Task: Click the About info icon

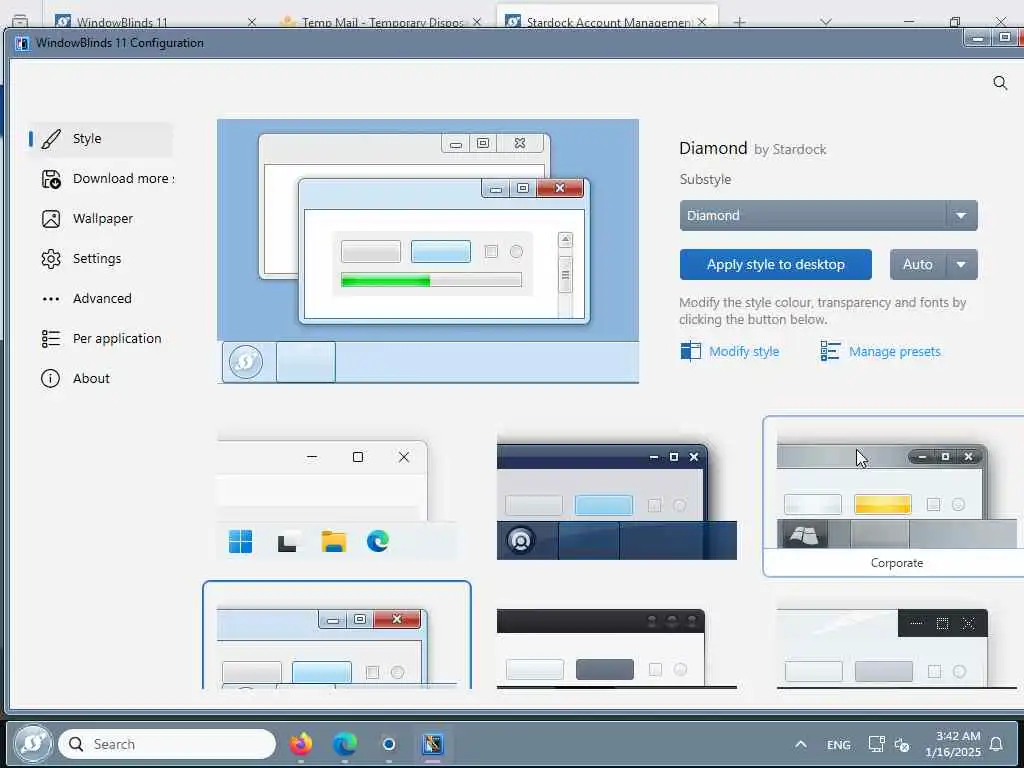Action: click(50, 379)
